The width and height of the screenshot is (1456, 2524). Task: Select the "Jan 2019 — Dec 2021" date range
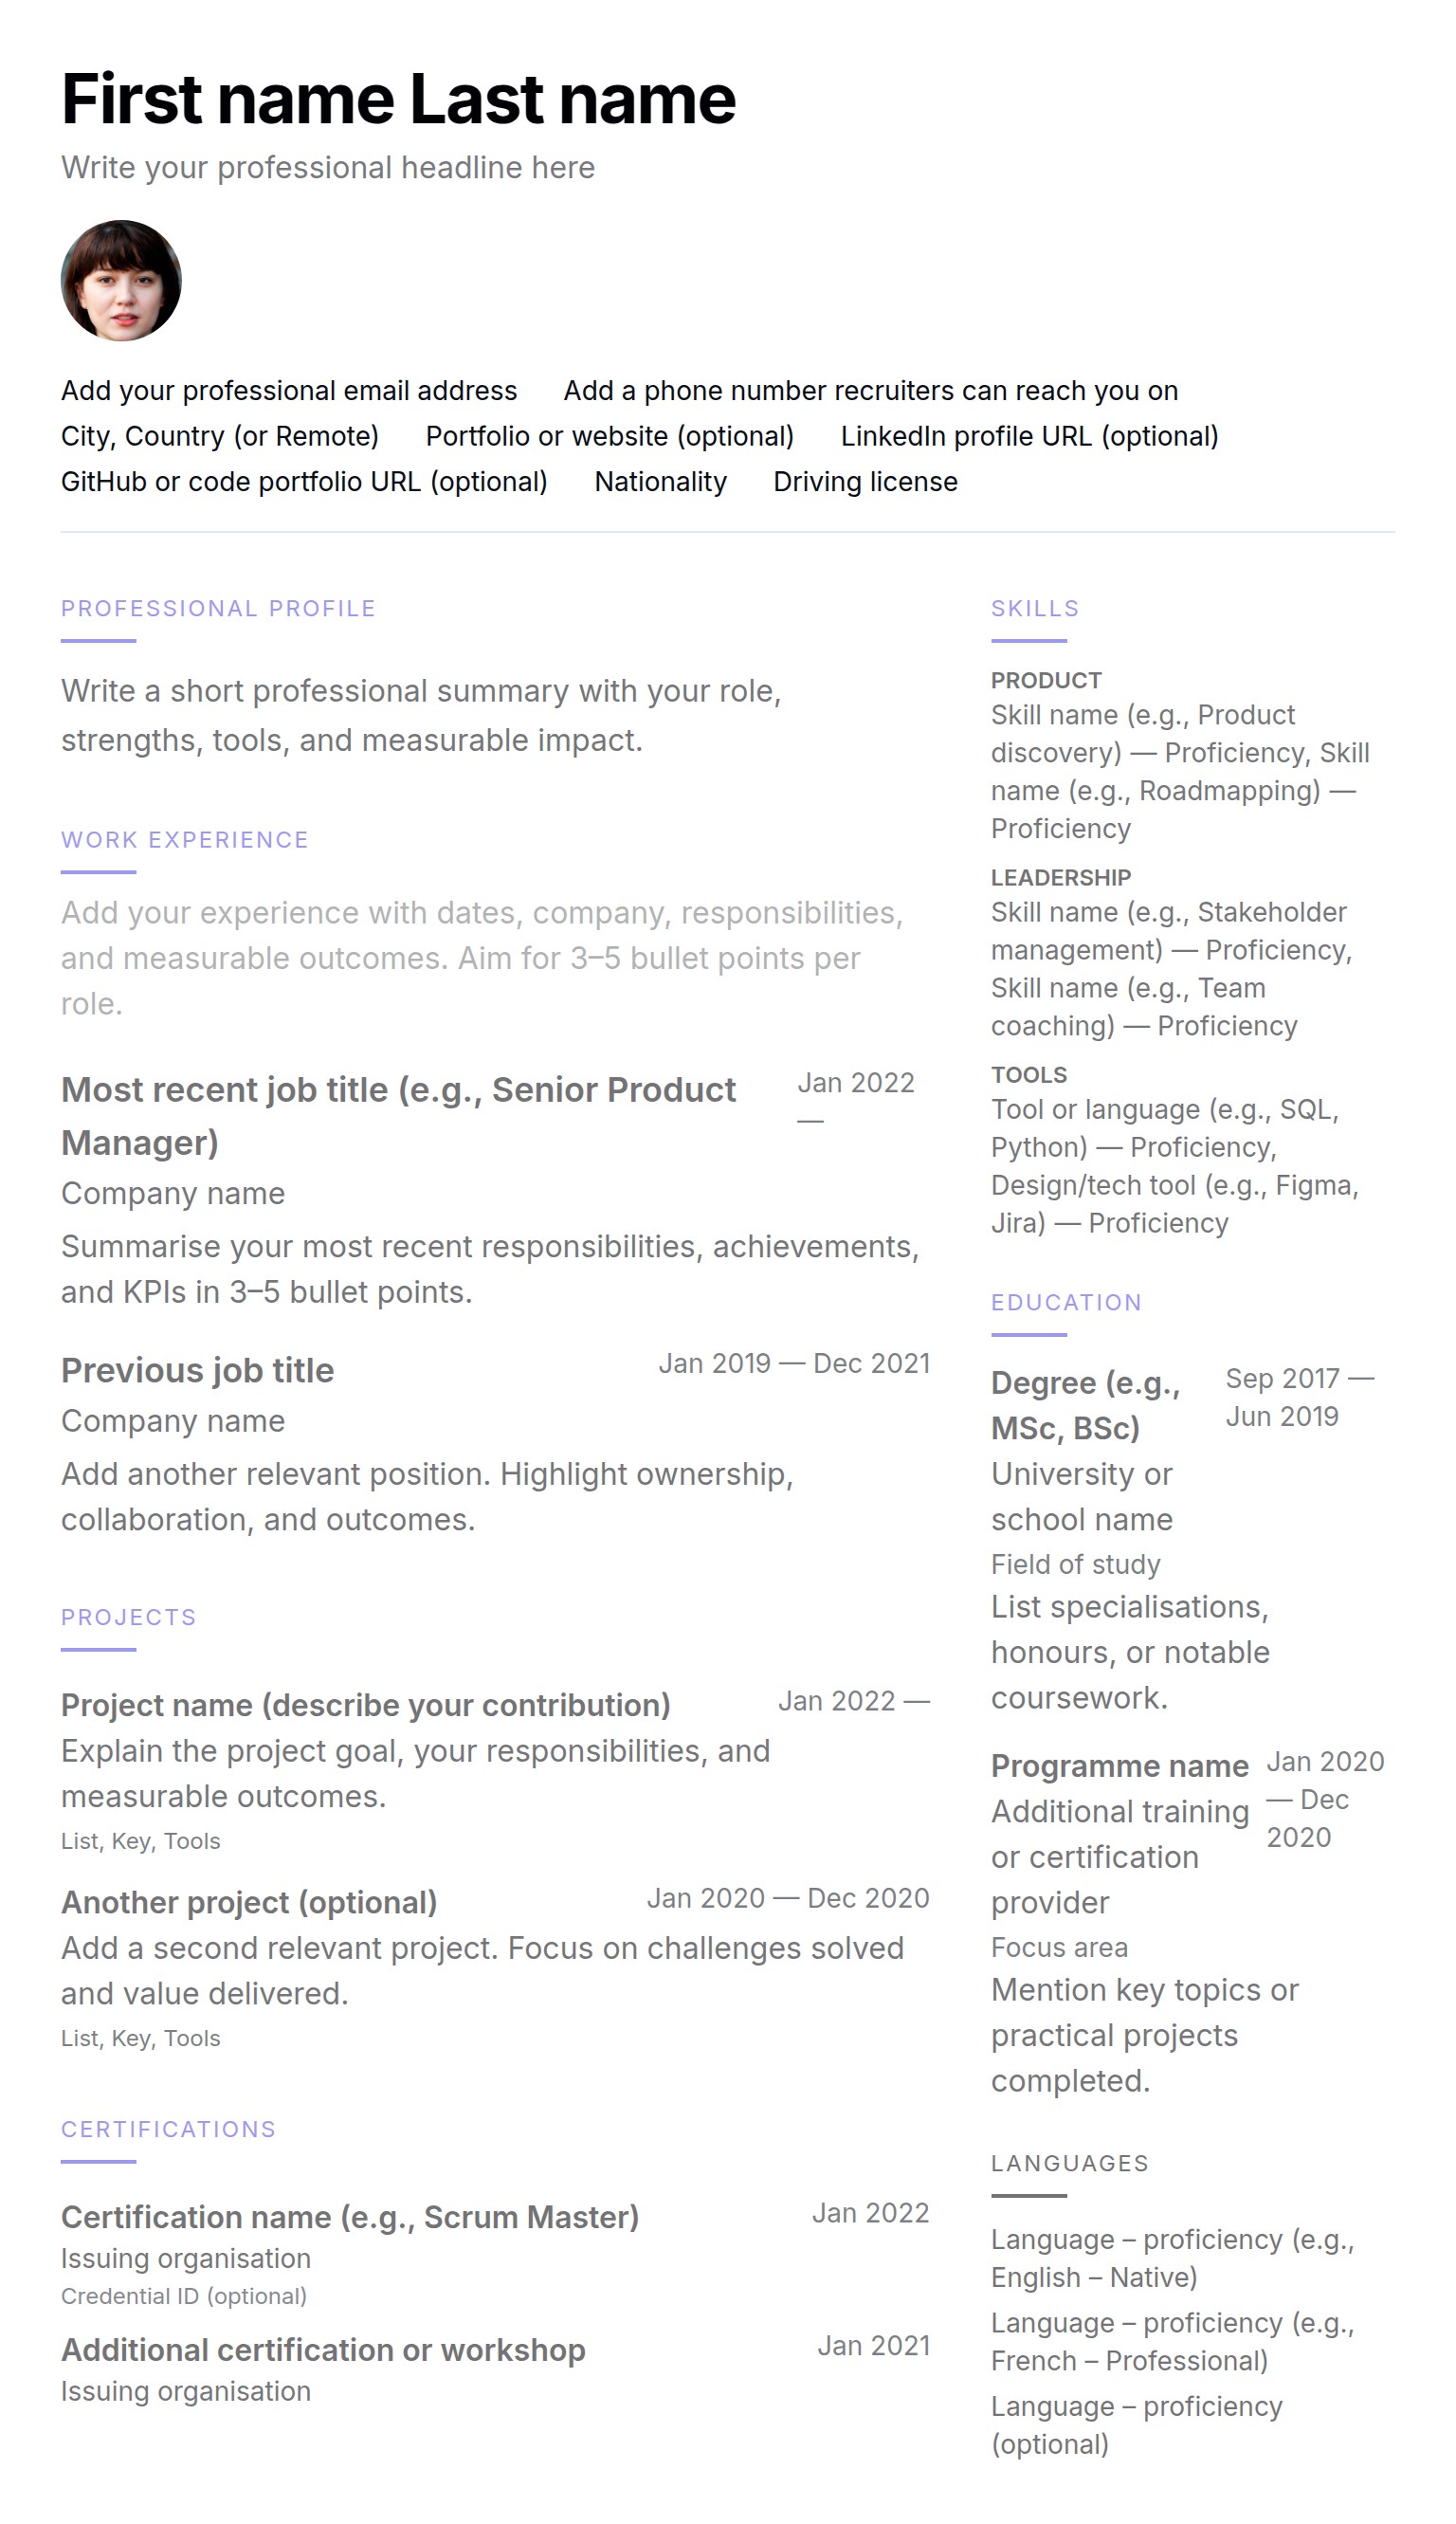click(794, 1364)
